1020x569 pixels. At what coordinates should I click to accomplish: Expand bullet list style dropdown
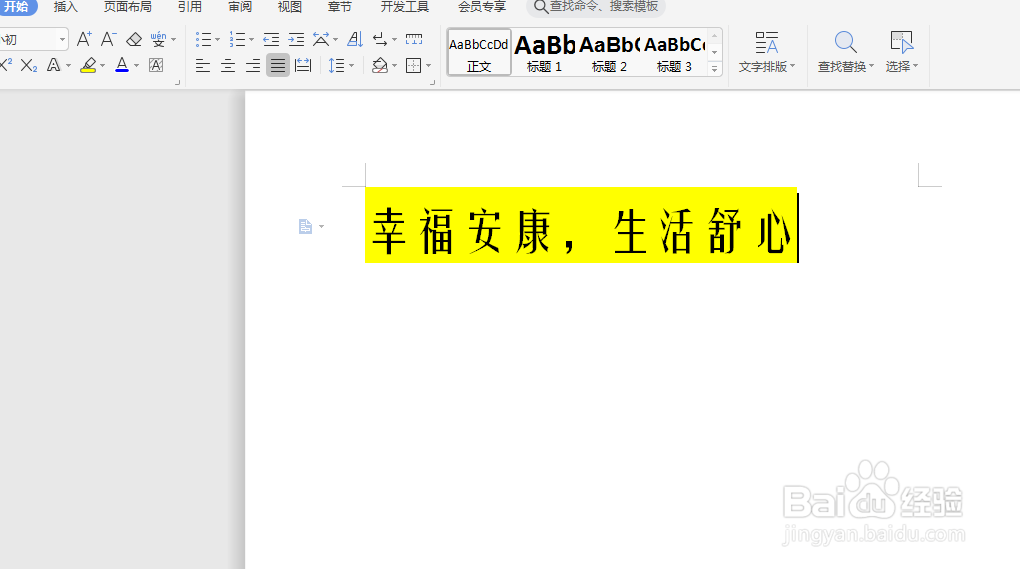click(x=217, y=40)
